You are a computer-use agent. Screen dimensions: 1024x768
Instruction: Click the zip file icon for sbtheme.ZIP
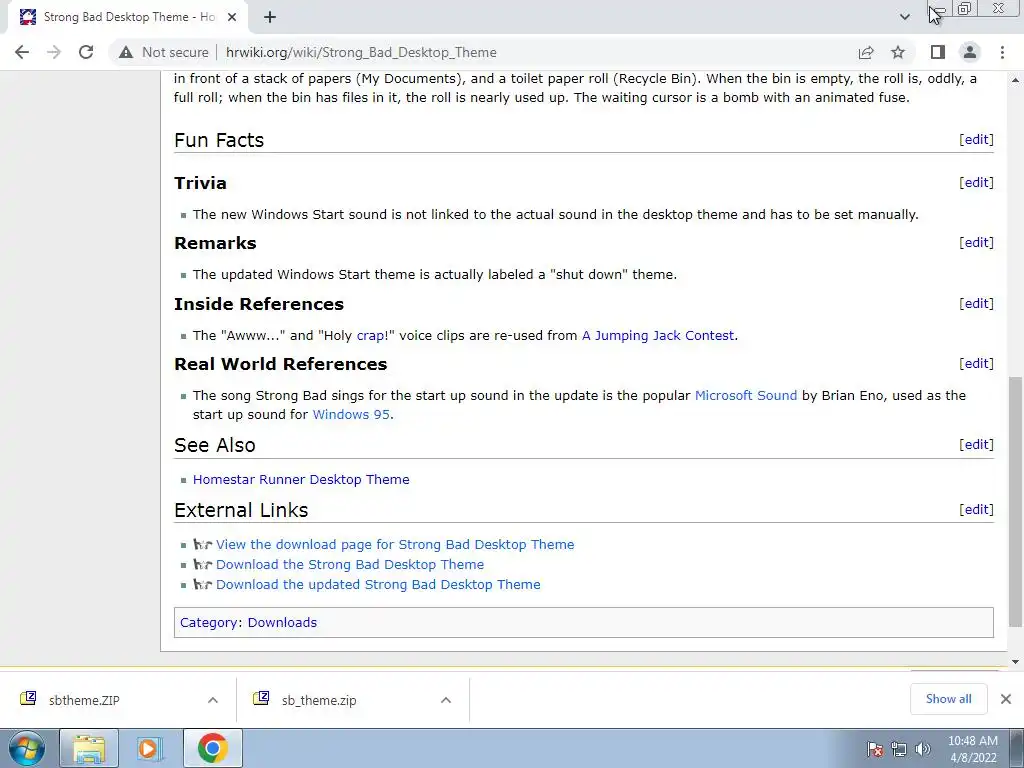(28, 699)
